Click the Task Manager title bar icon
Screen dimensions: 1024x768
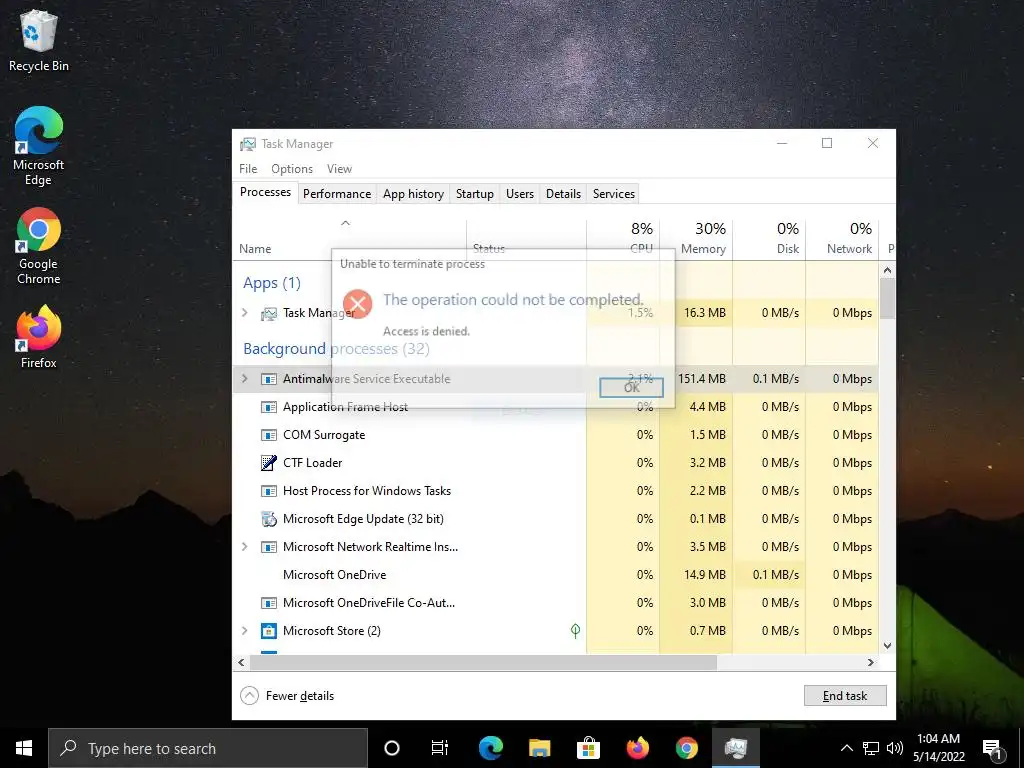click(248, 144)
